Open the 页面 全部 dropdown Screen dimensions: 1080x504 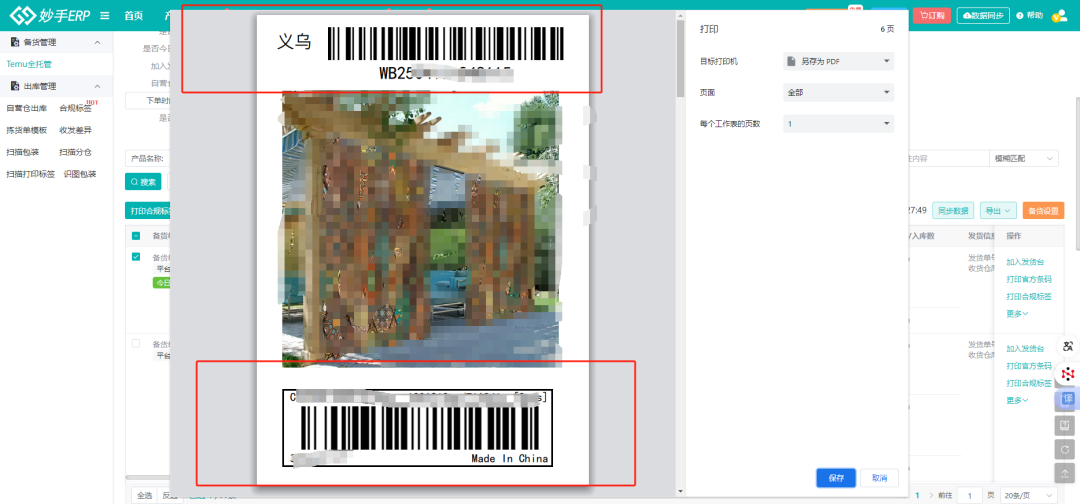(838, 92)
